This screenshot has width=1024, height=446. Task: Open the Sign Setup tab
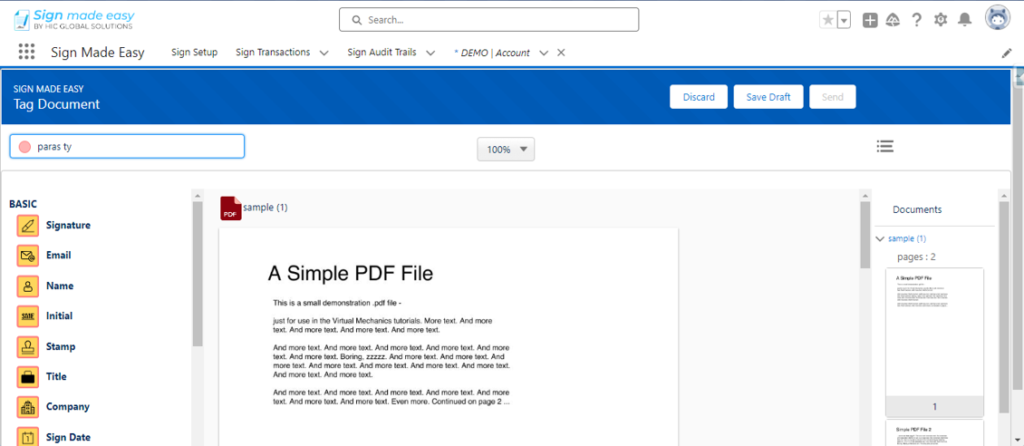tap(195, 52)
